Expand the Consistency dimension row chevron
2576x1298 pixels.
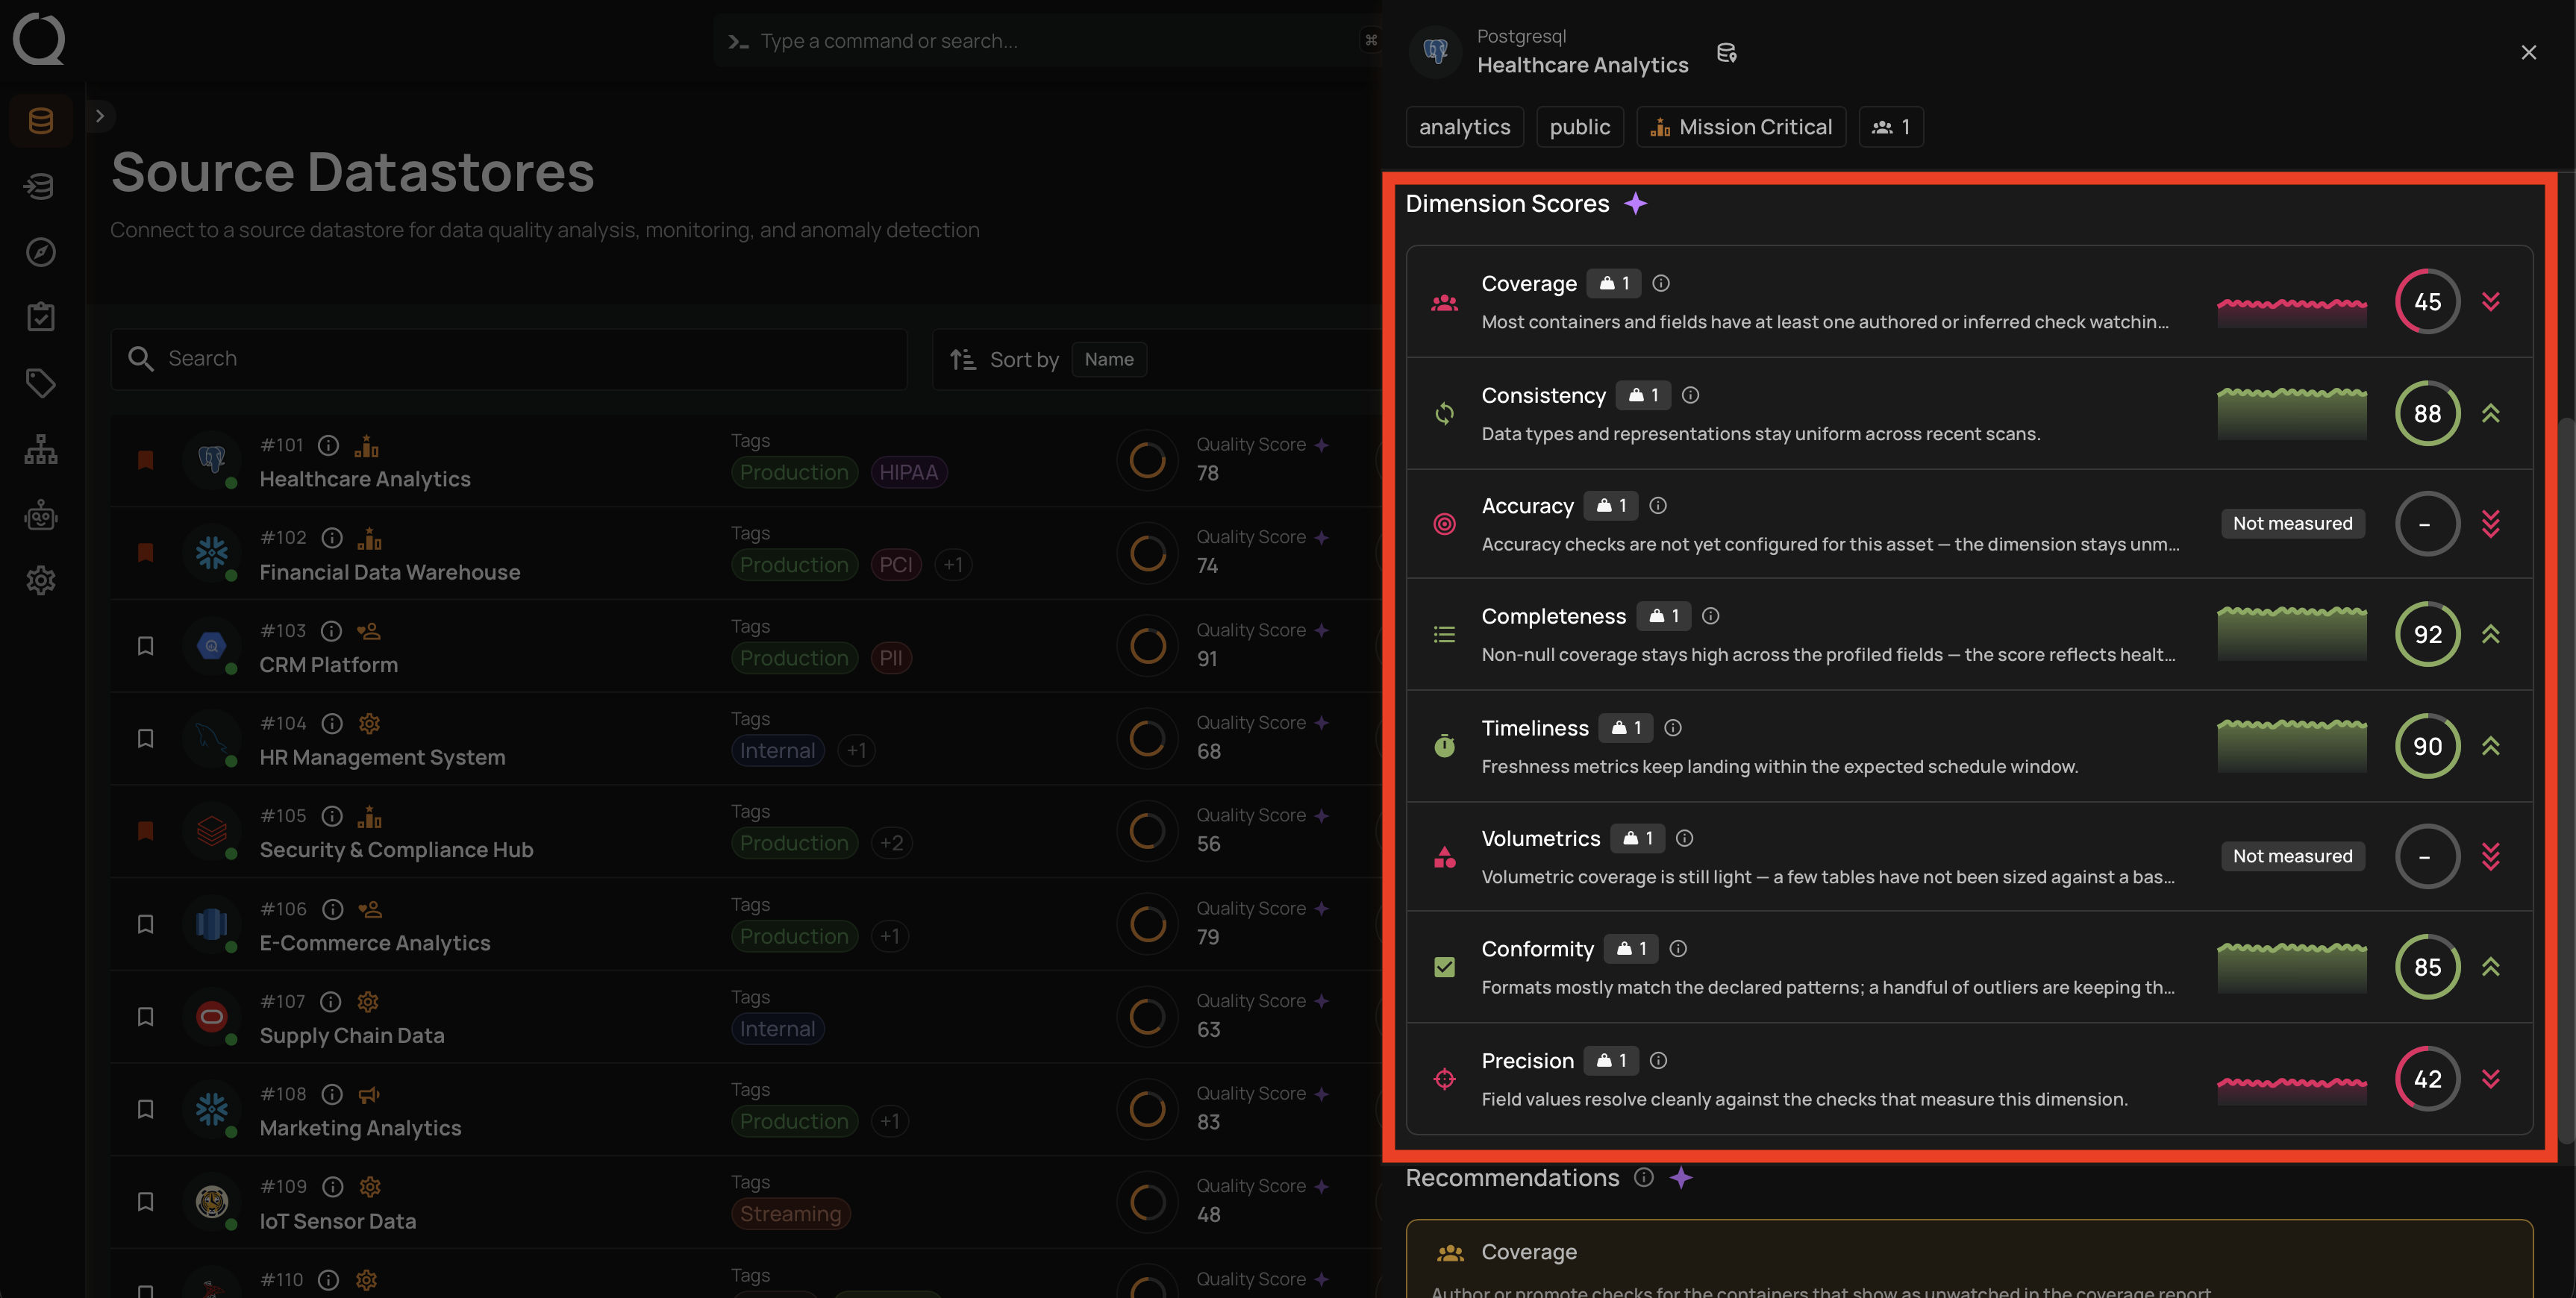2491,414
